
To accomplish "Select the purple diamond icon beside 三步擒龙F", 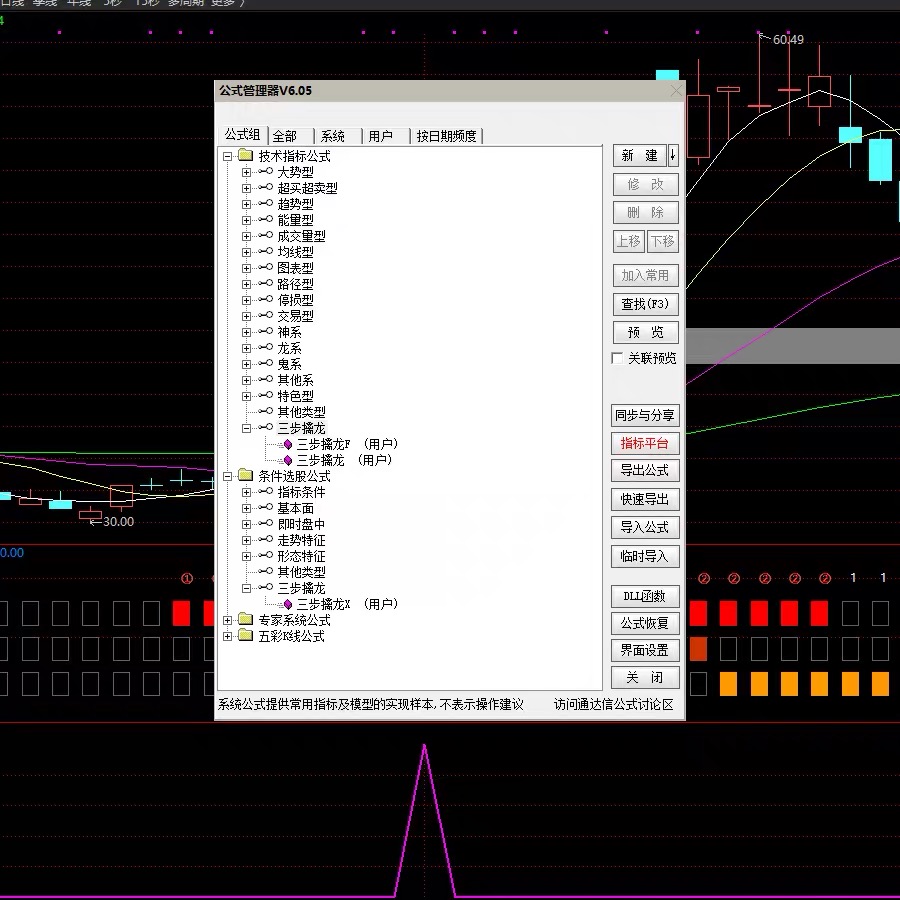I will point(288,444).
